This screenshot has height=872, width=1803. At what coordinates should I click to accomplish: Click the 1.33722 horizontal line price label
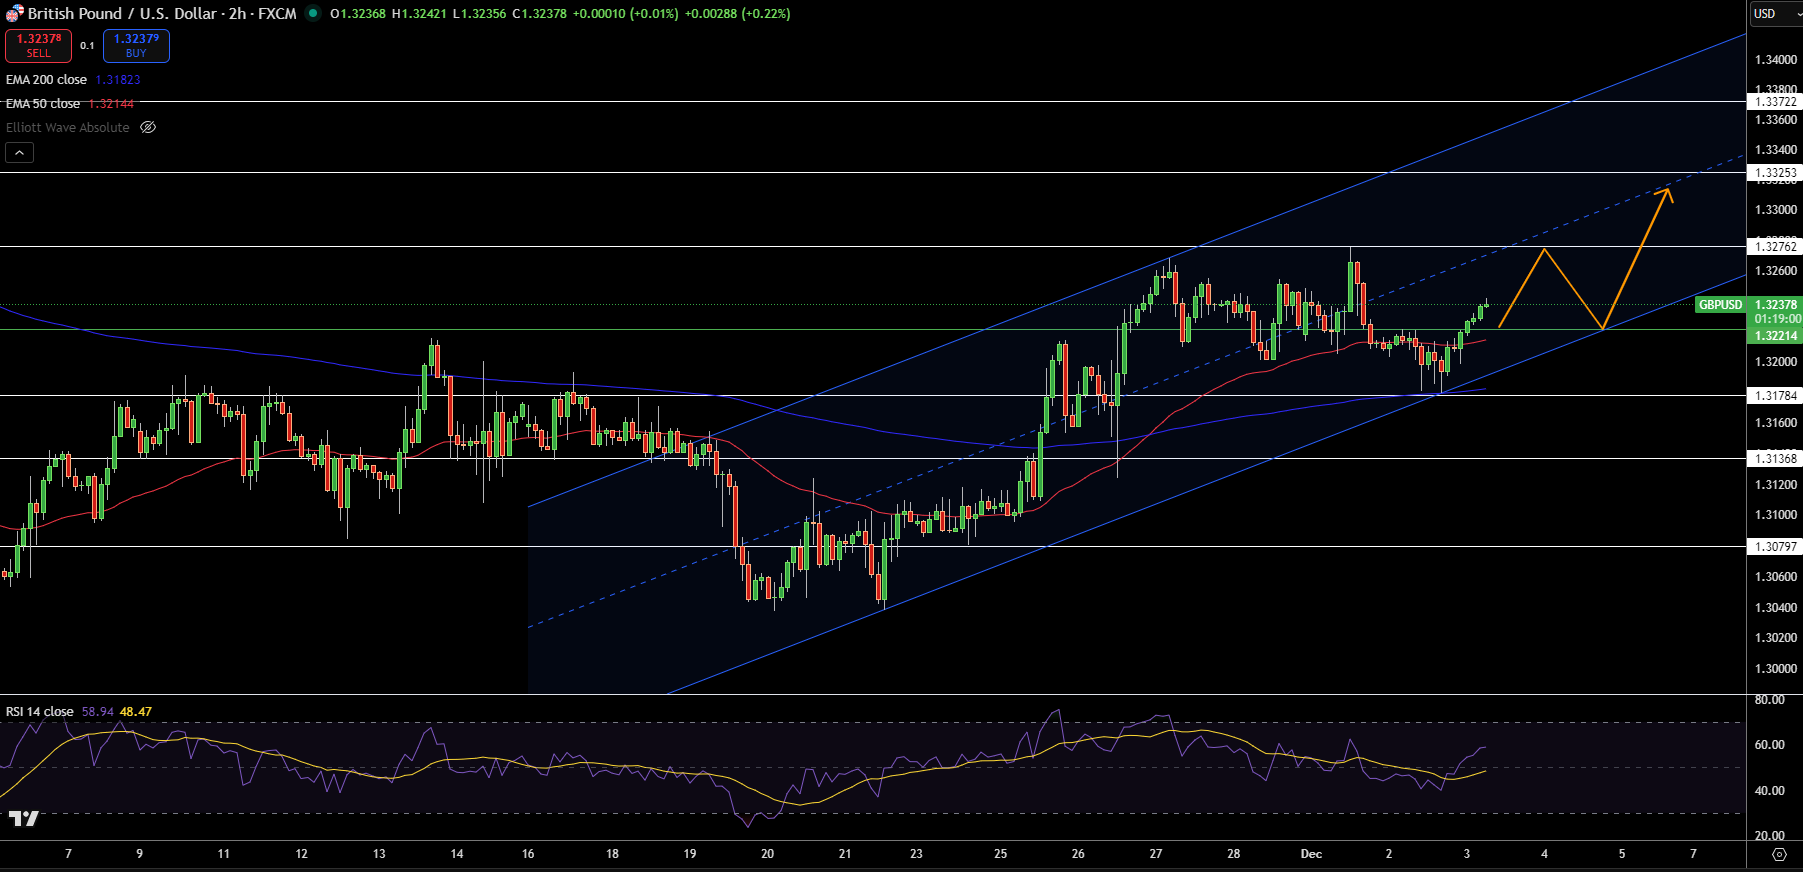pyautogui.click(x=1776, y=101)
